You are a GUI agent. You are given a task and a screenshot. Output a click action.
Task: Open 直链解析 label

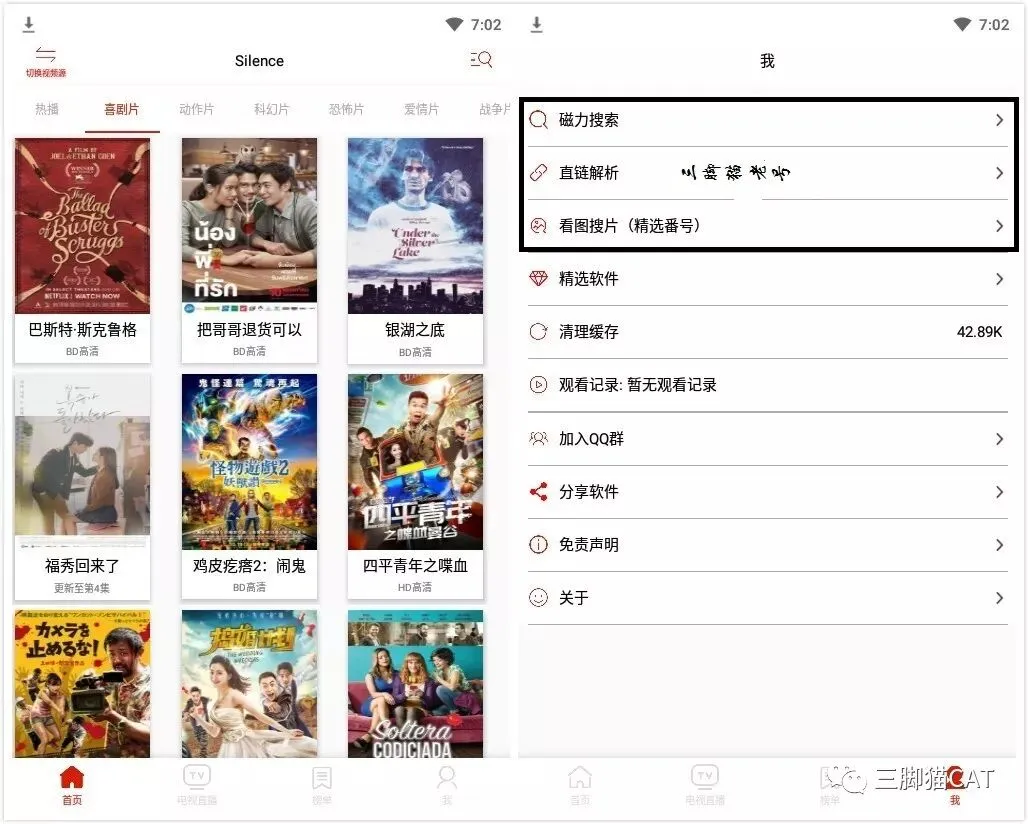click(589, 173)
